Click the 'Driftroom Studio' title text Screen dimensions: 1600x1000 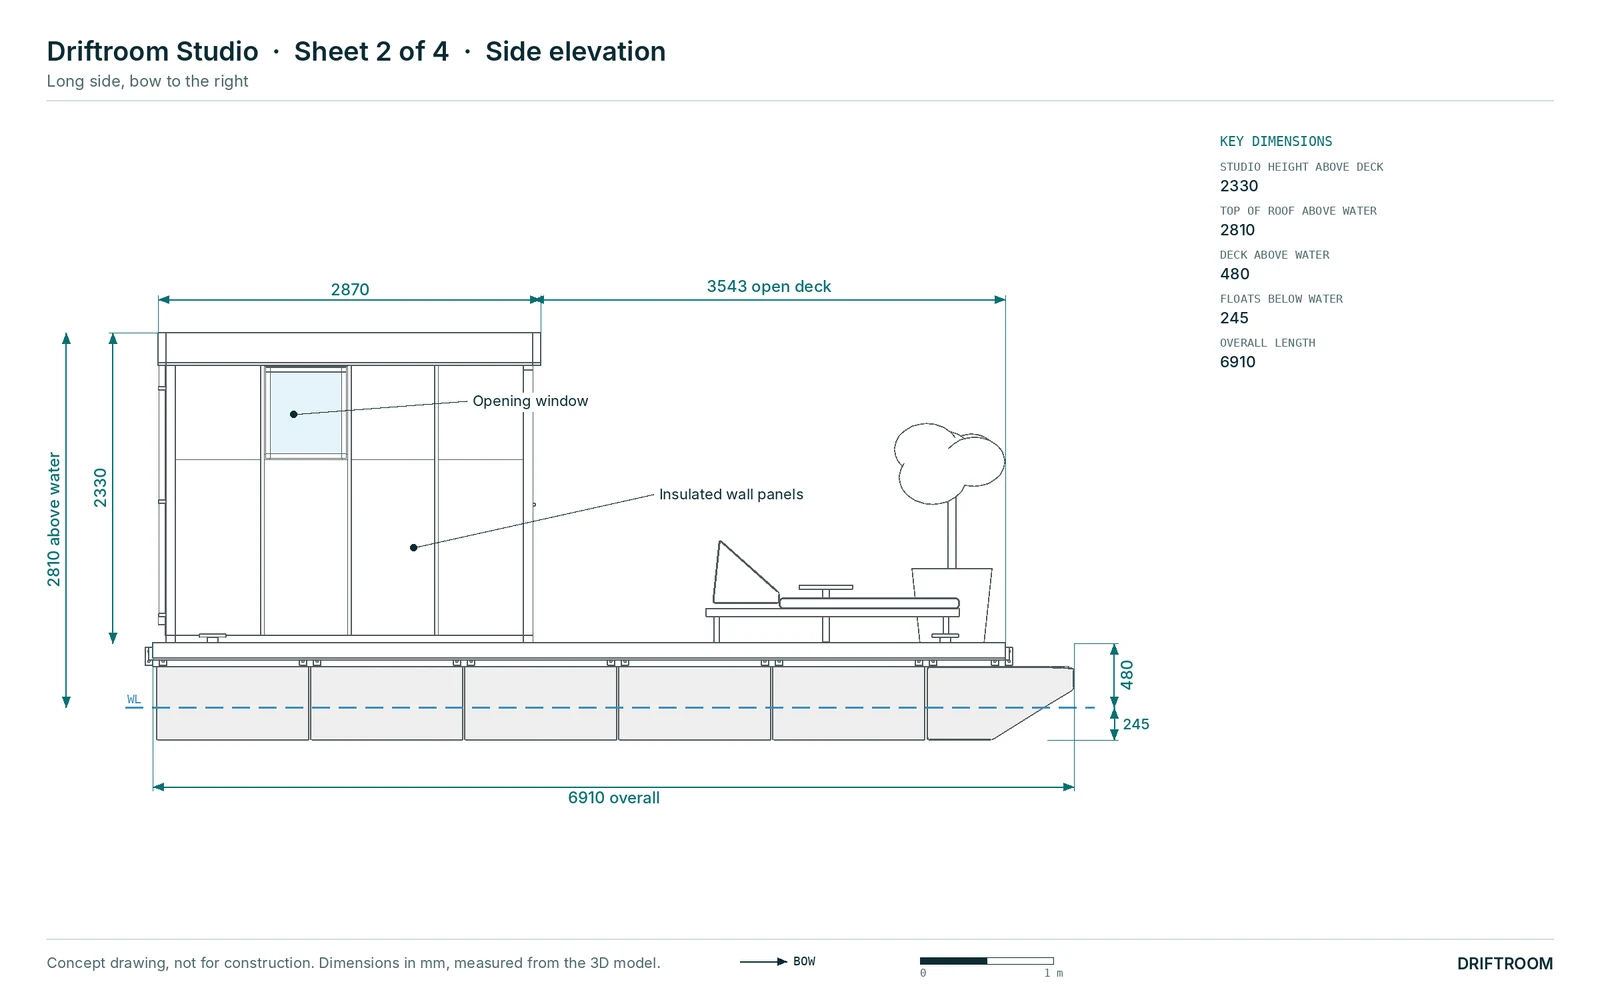tap(152, 51)
